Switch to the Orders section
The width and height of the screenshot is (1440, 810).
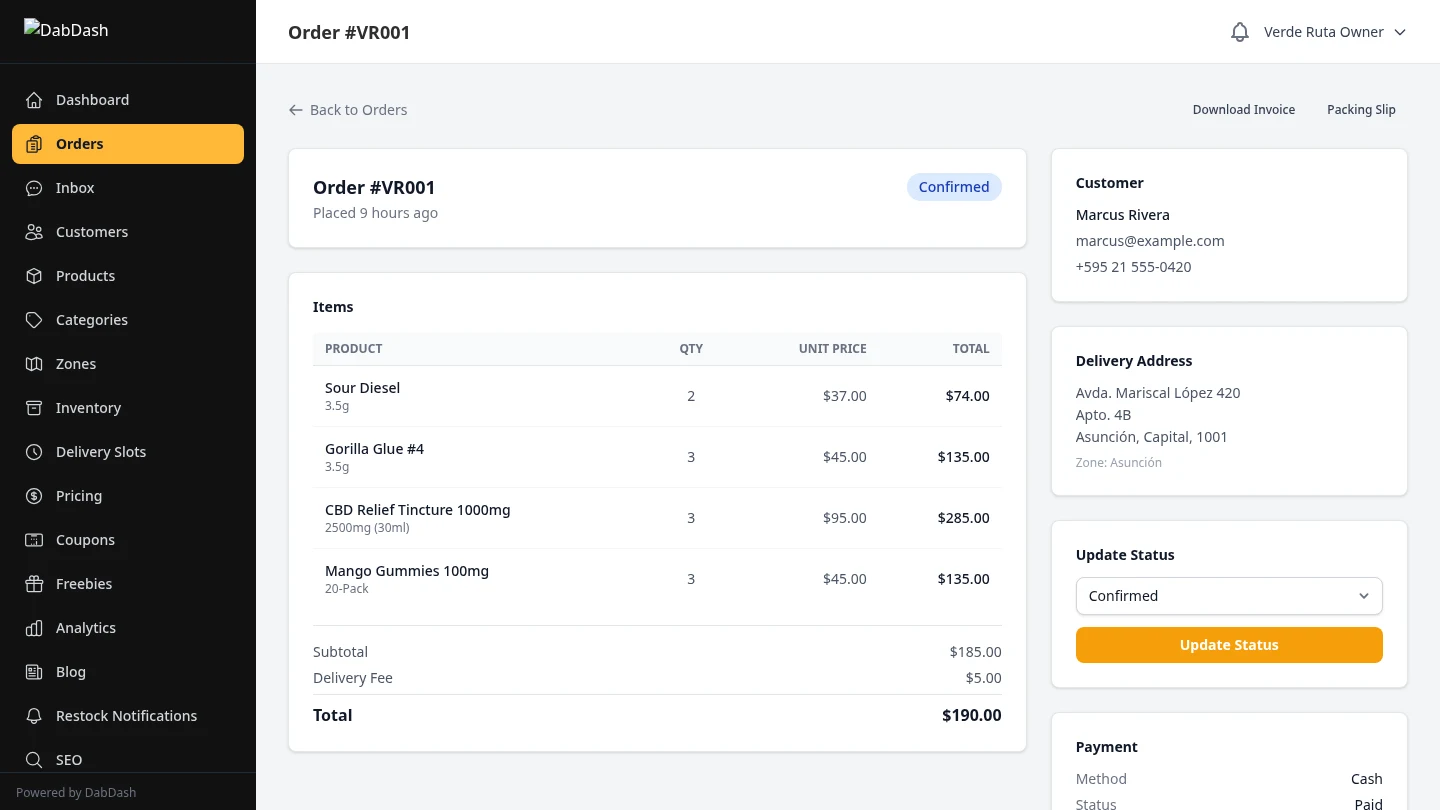coord(79,144)
